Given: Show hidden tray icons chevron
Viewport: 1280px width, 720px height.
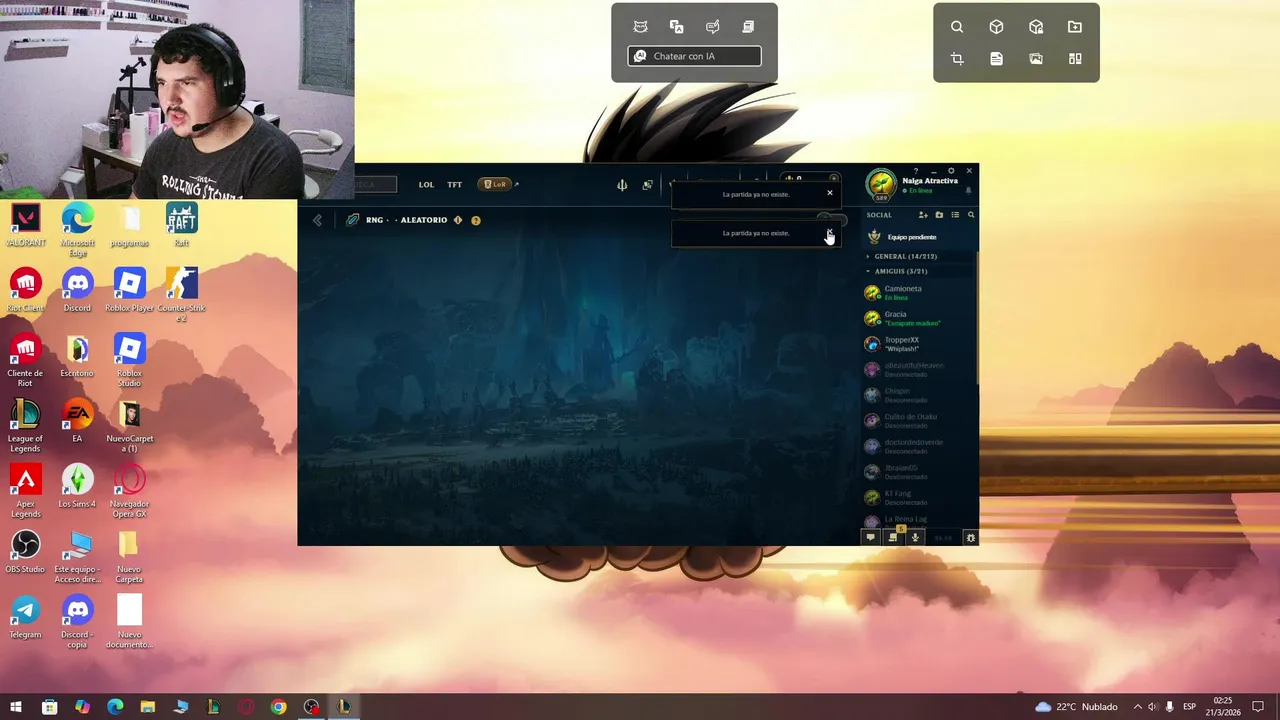Looking at the screenshot, I should coord(1137,707).
